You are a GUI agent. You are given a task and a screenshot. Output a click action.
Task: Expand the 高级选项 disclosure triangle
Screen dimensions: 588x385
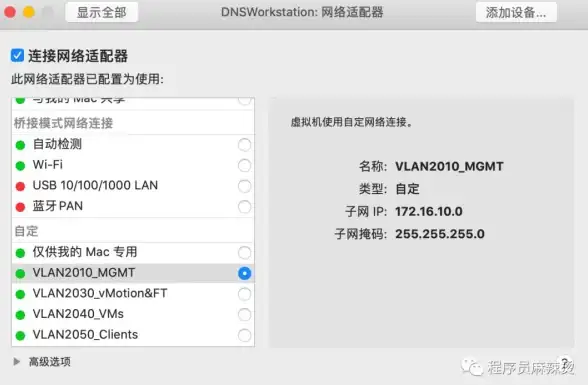pos(16,362)
